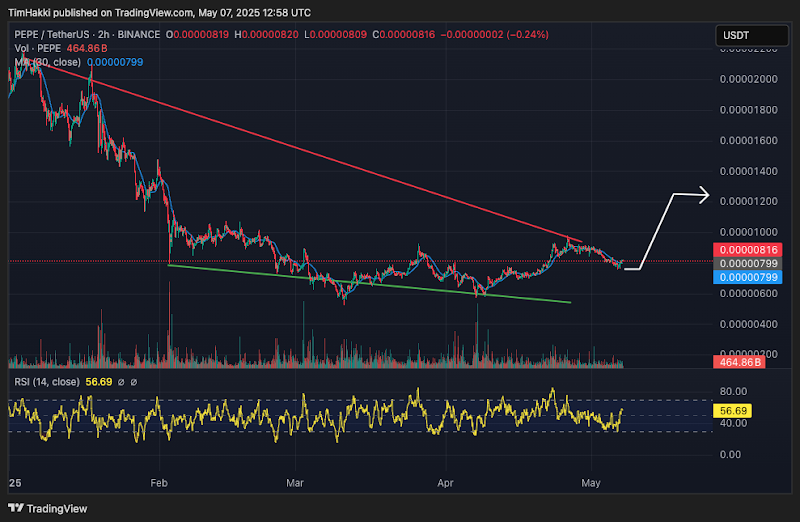The height and width of the screenshot is (522, 800).
Task: Click the Feb label on time axis
Action: 159,483
